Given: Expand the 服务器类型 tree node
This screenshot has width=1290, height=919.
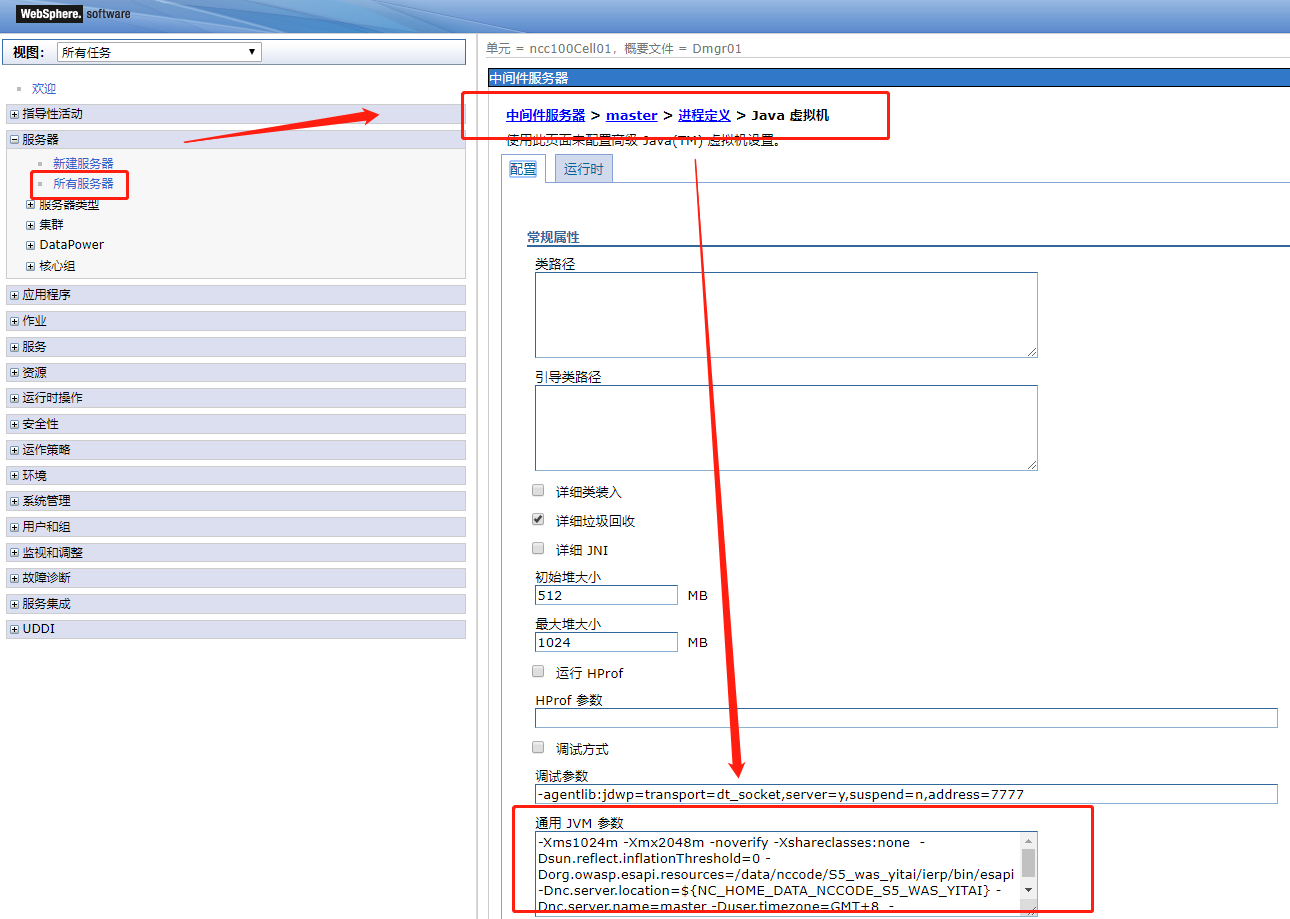Looking at the screenshot, I should click(31, 205).
